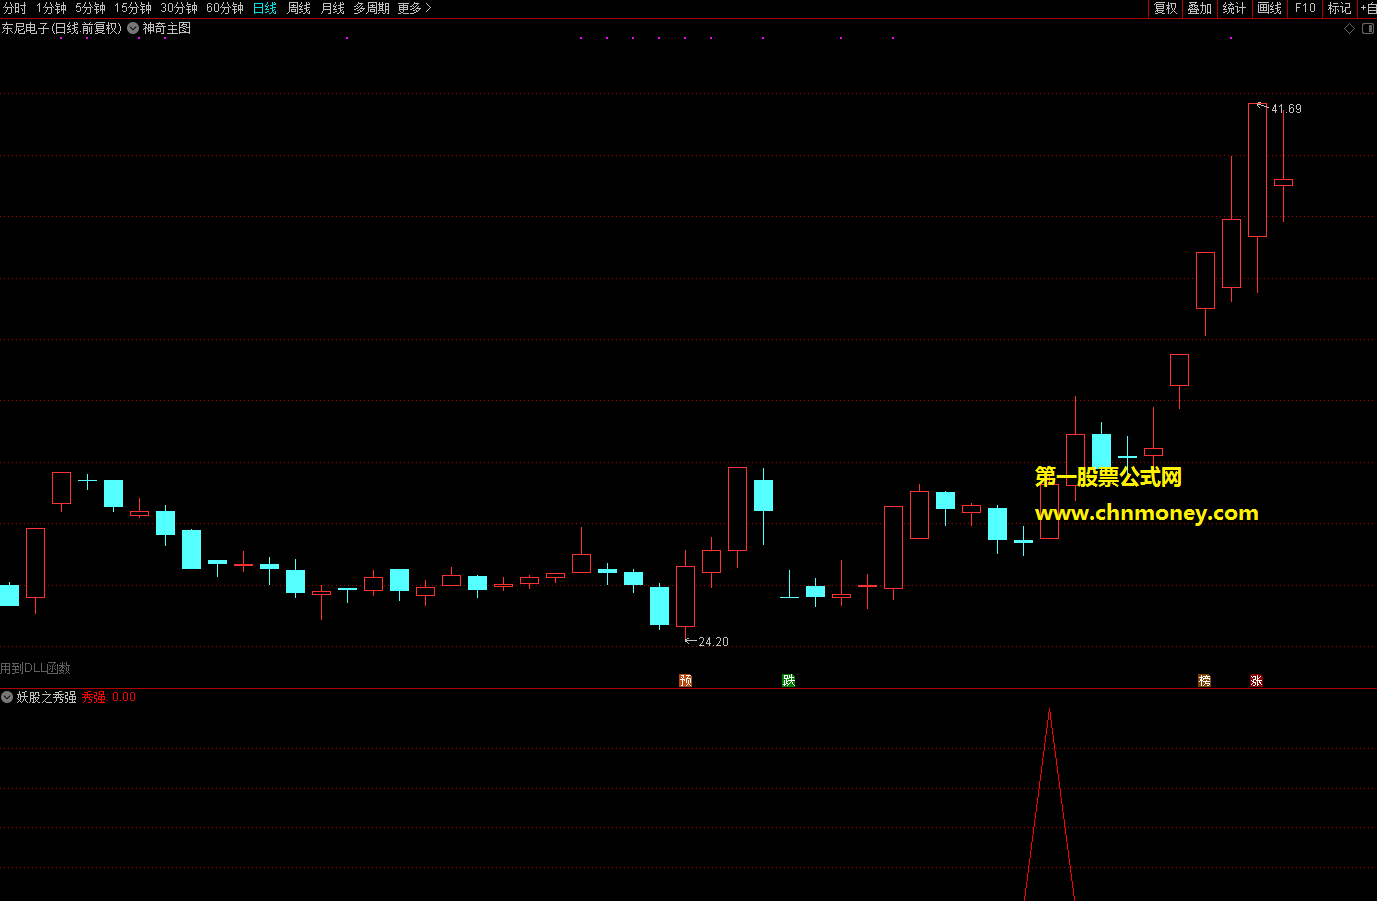Click the candlestick above the 24.20 label

click(x=685, y=596)
